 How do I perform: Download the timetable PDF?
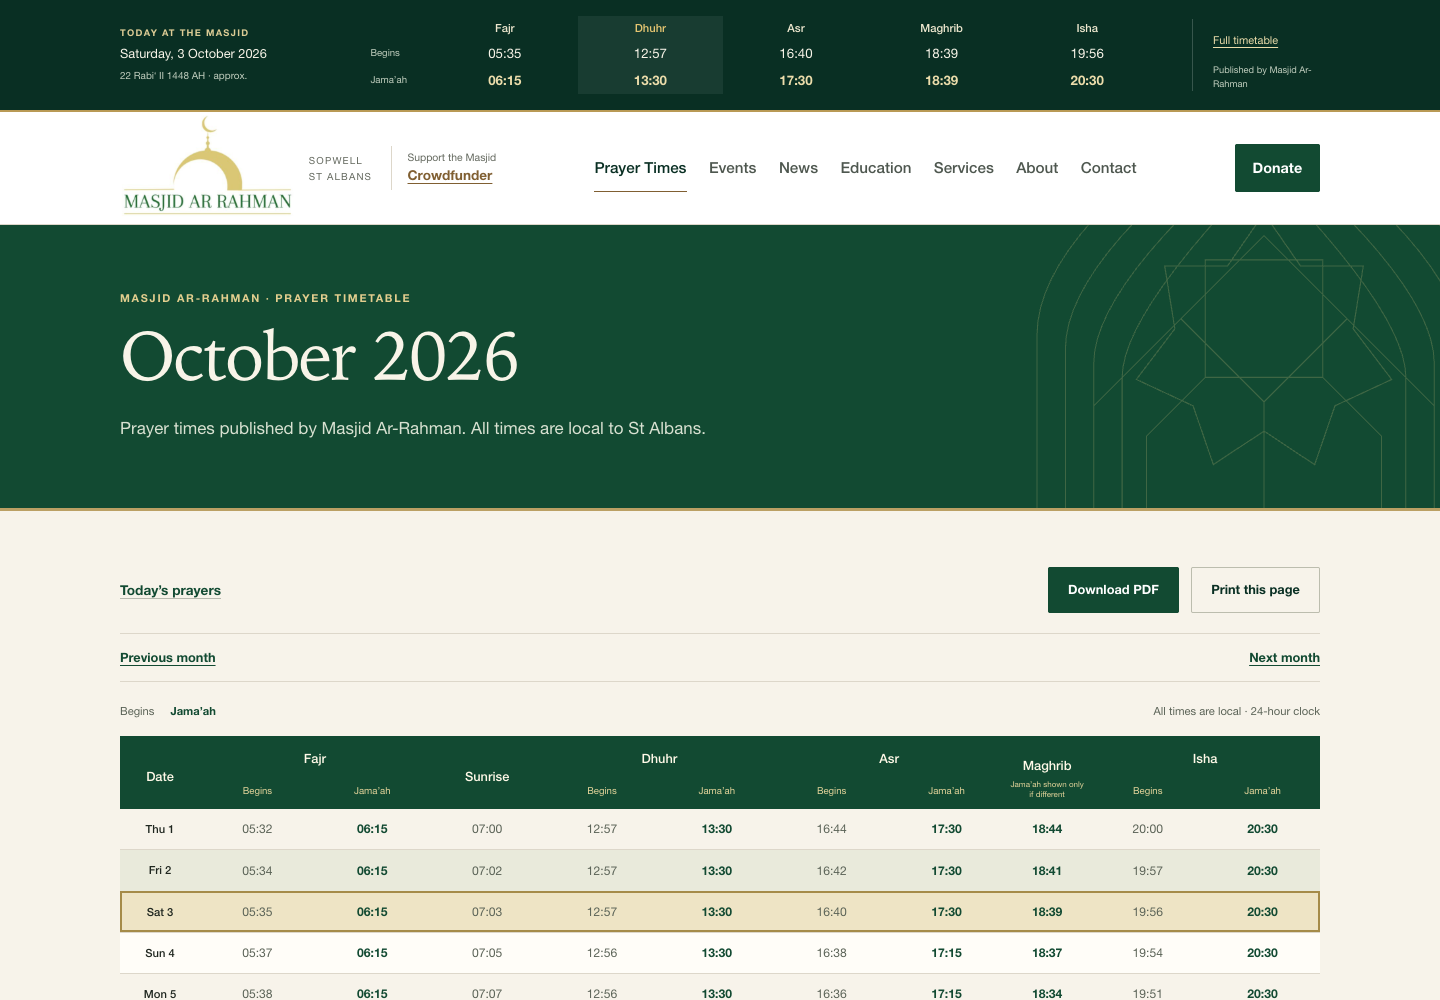pos(1113,590)
